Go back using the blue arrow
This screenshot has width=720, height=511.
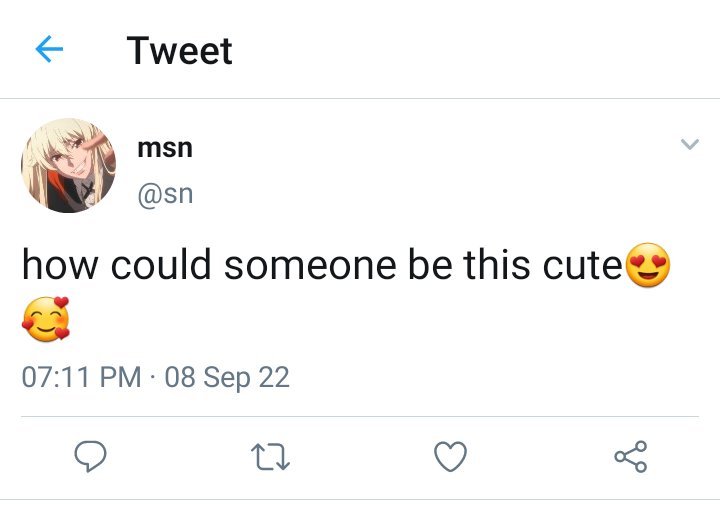(49, 49)
